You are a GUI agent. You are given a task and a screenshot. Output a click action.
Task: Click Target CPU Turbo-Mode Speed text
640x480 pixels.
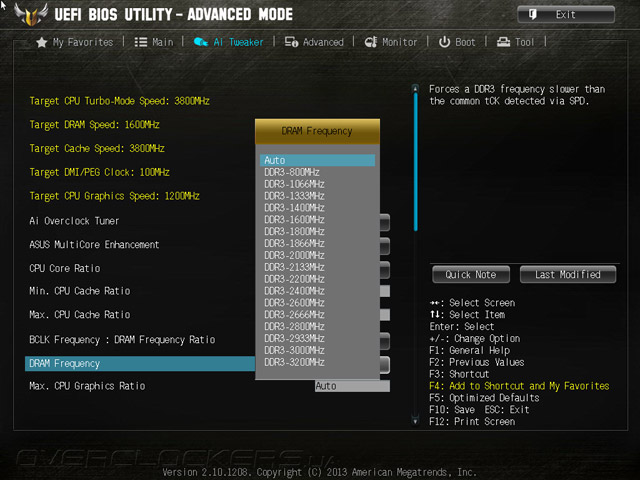click(x=120, y=101)
